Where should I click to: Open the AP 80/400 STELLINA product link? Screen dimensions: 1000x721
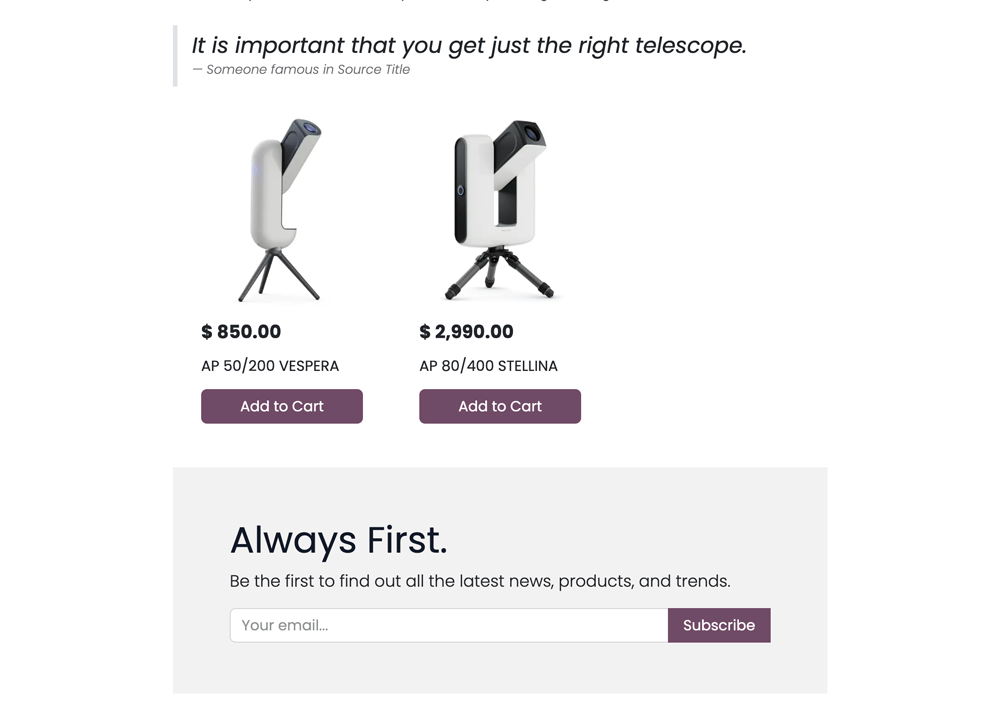point(488,366)
